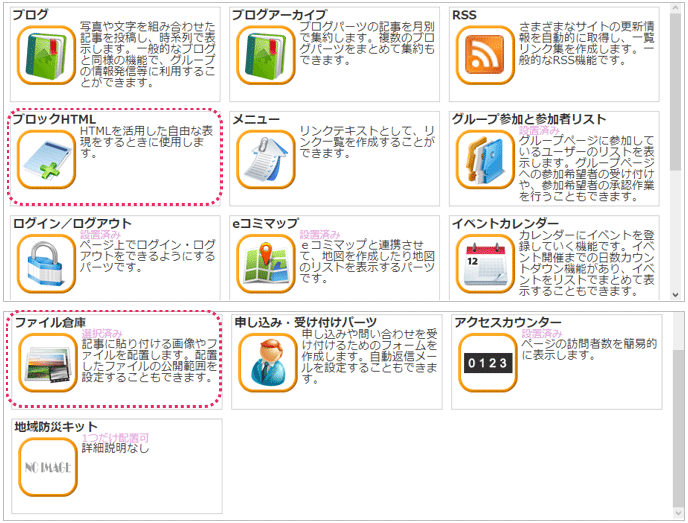Click the ブロックHTML title text
Screen dimensions: 688x523
[55, 119]
